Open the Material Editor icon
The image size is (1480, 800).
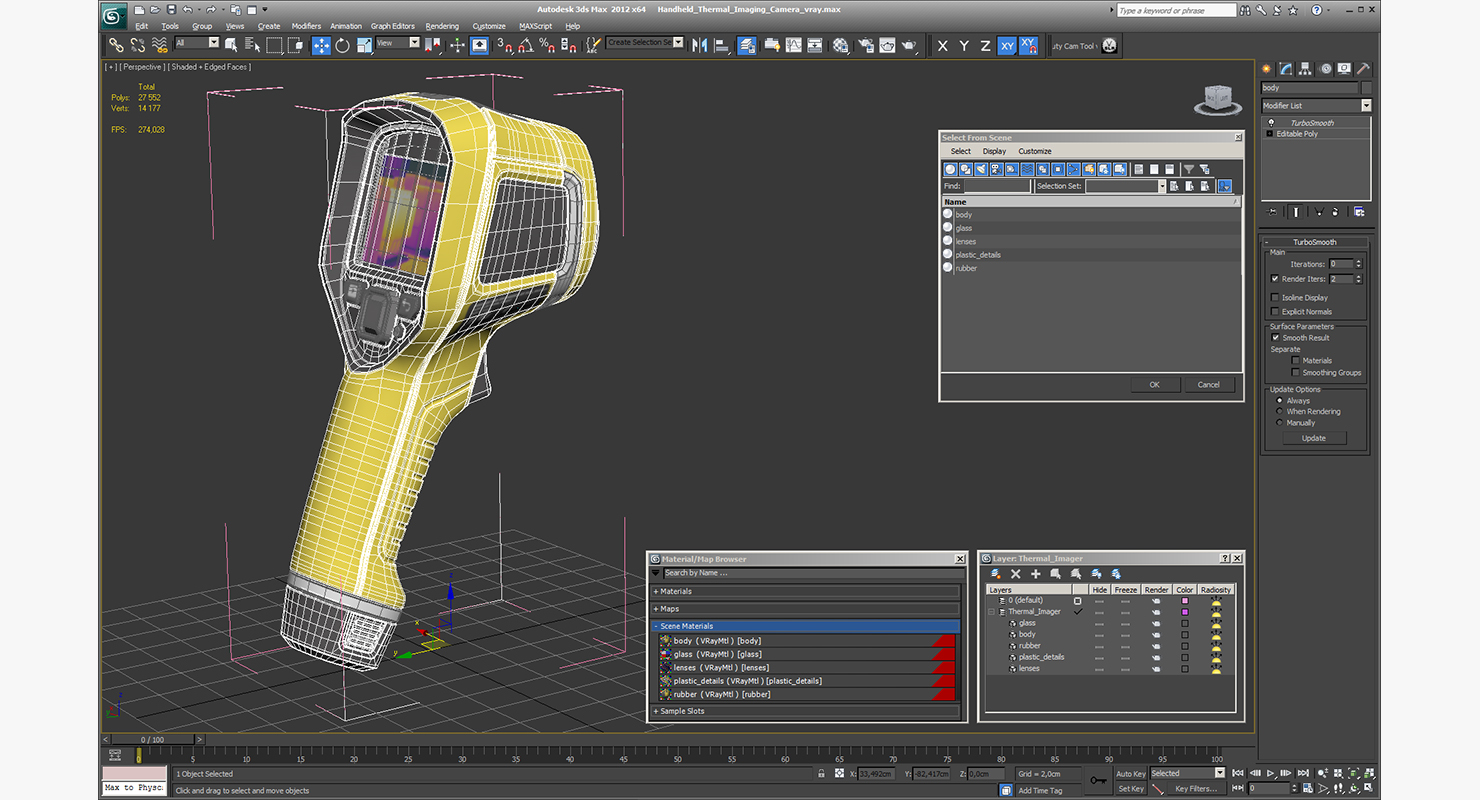click(841, 45)
